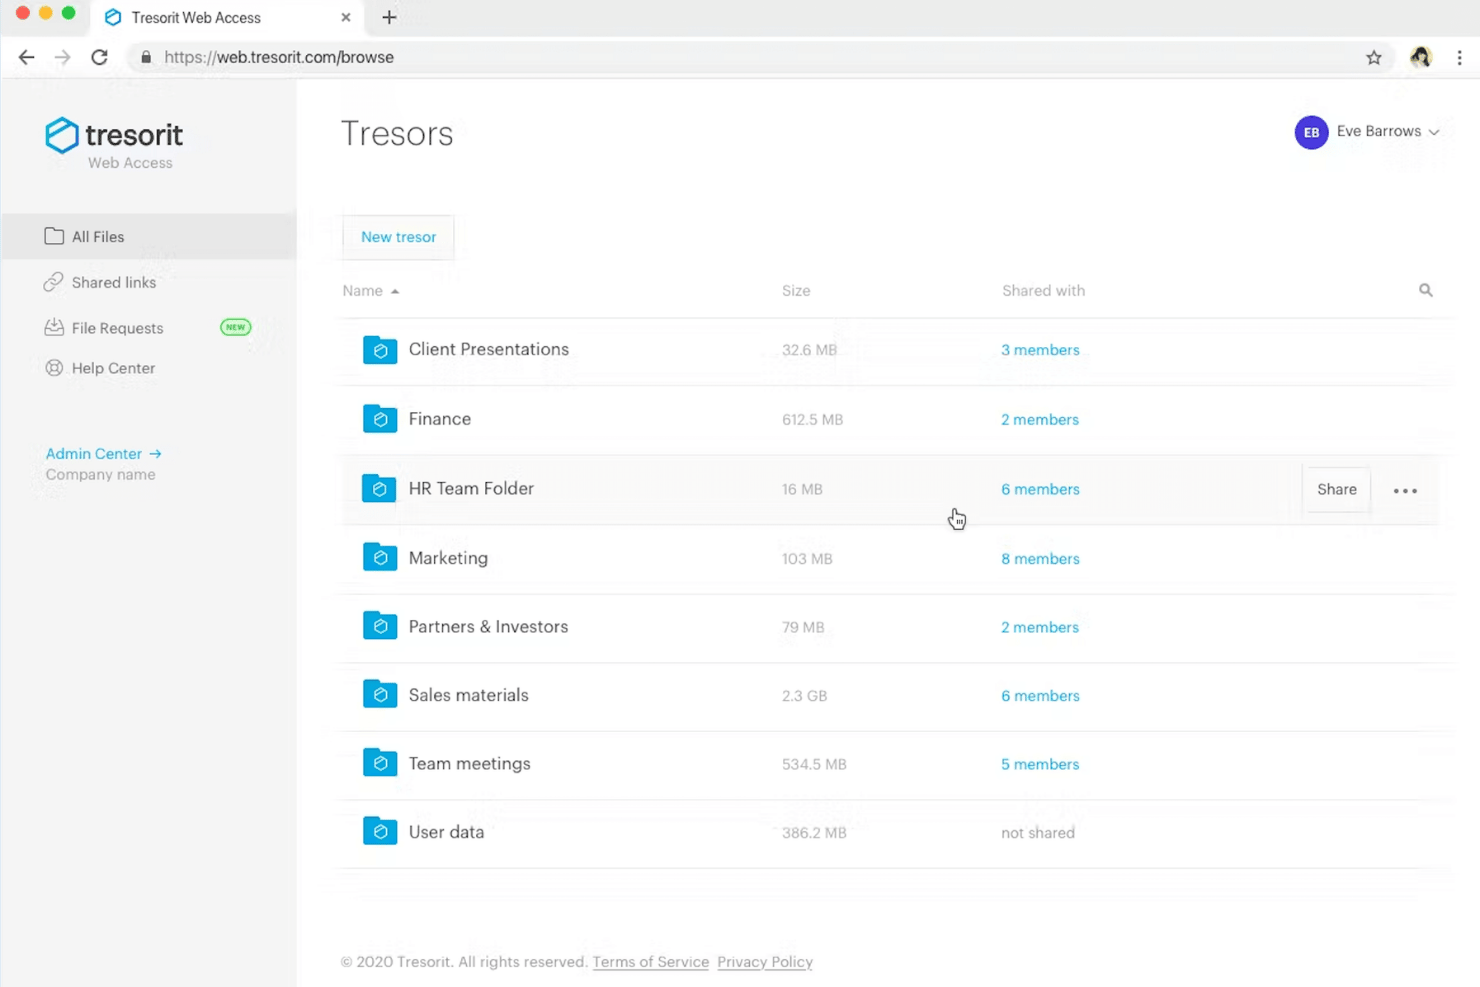Open Privacy Policy link
Screen dimensions: 1480x987
click(765, 962)
